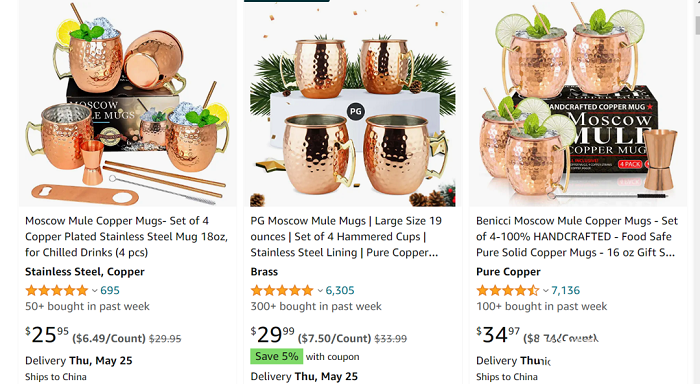Select the Benicci handcrafted mugs product image

(578, 104)
